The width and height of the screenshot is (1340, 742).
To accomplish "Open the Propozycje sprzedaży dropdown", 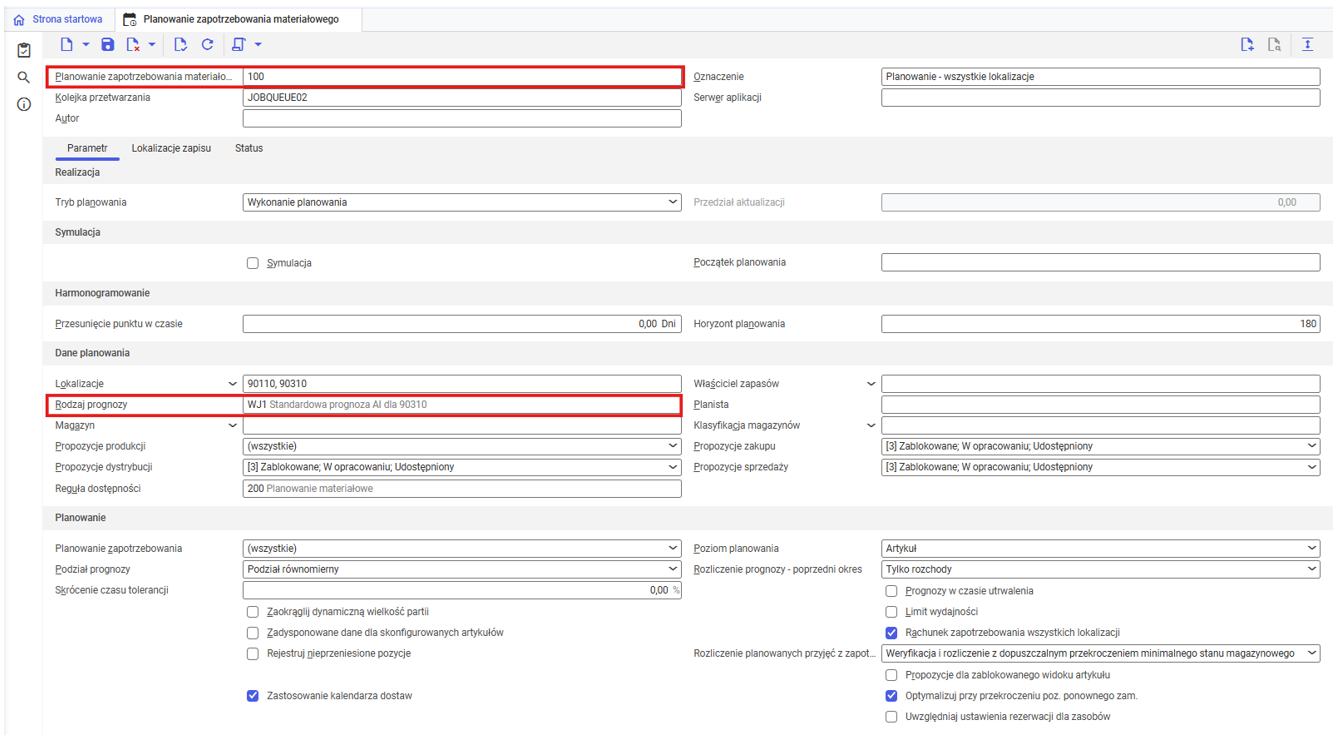I will click(x=1100, y=467).
